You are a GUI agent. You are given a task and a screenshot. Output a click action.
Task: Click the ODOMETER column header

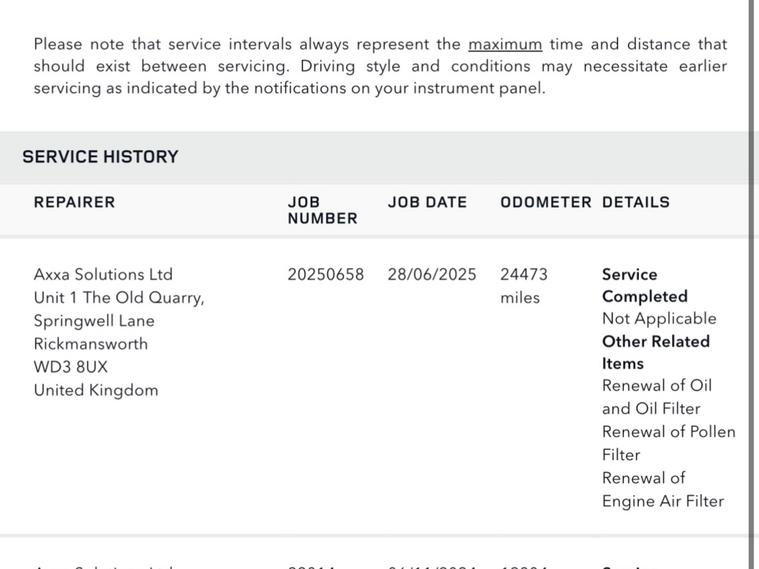tap(546, 202)
